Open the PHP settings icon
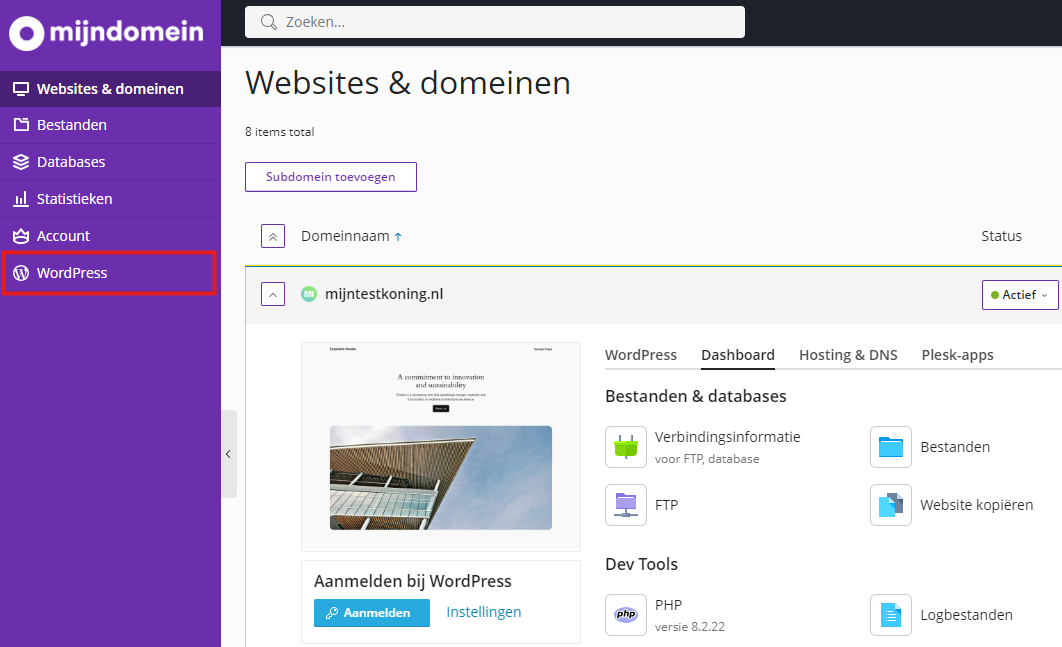This screenshot has width=1062, height=647. tap(626, 614)
